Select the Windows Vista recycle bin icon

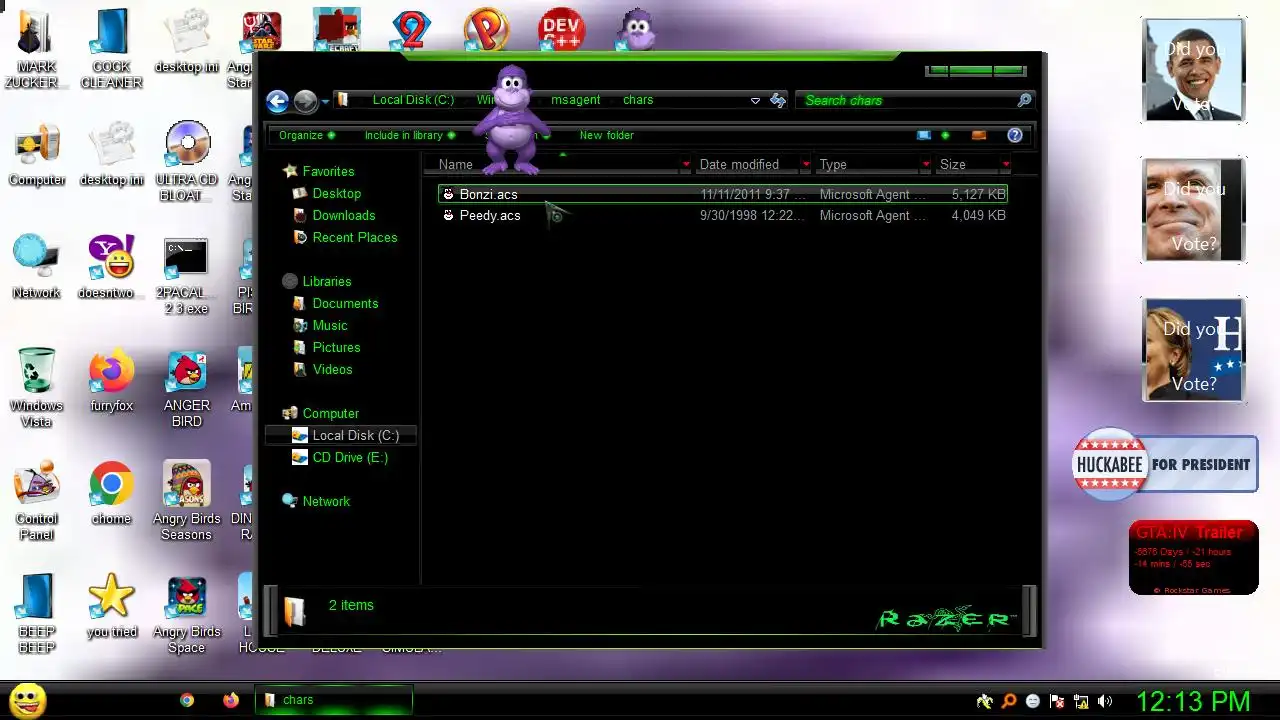tap(37, 388)
